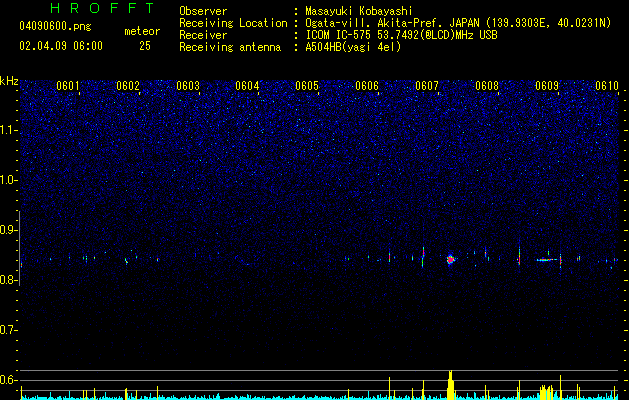Viewport: 629px width, 400px height.
Task: Click the 0.9 kHz axis label
Action: (x=7, y=230)
